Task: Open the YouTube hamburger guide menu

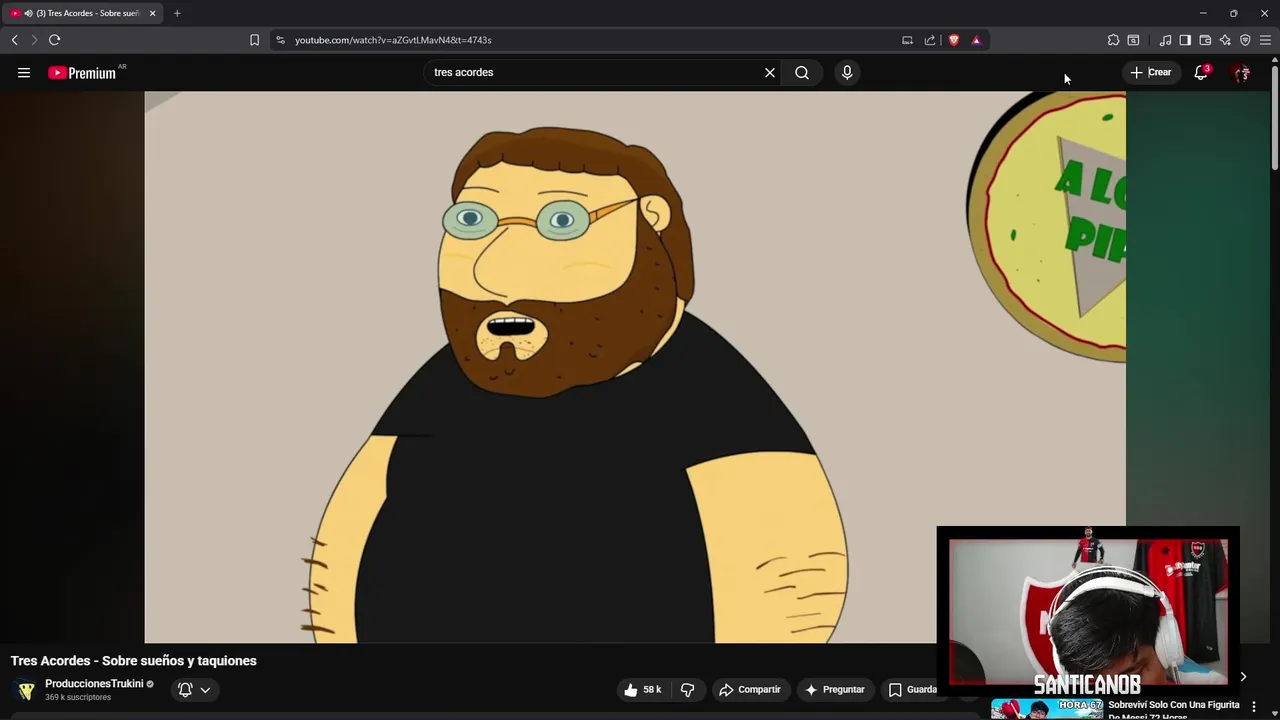Action: point(24,72)
